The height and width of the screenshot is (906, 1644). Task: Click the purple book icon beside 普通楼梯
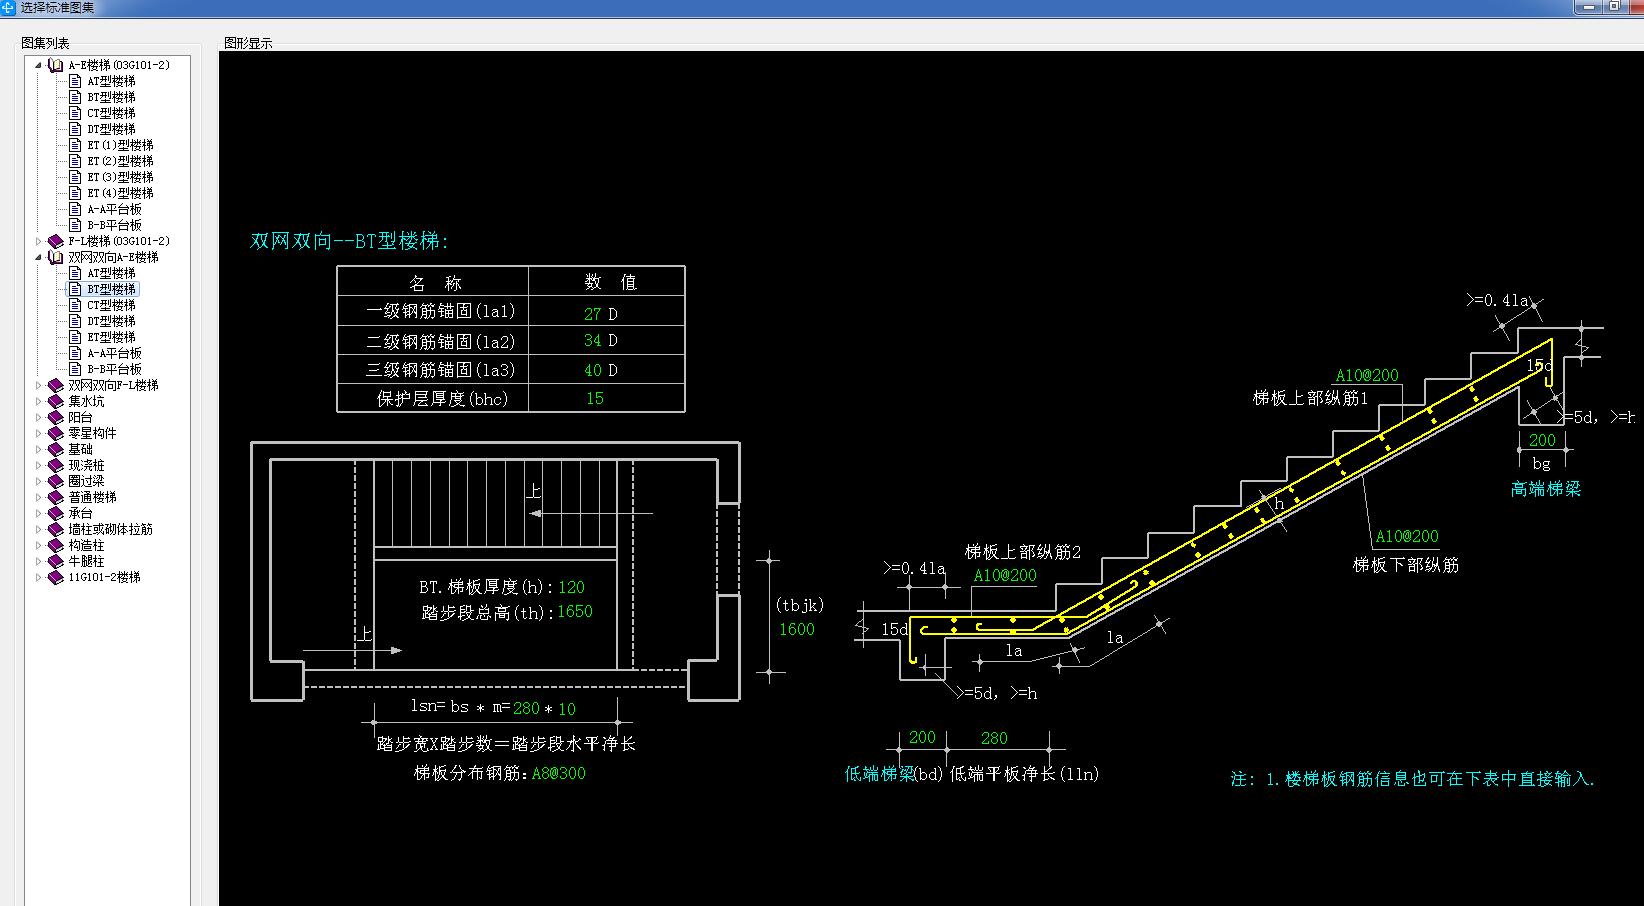[x=56, y=497]
